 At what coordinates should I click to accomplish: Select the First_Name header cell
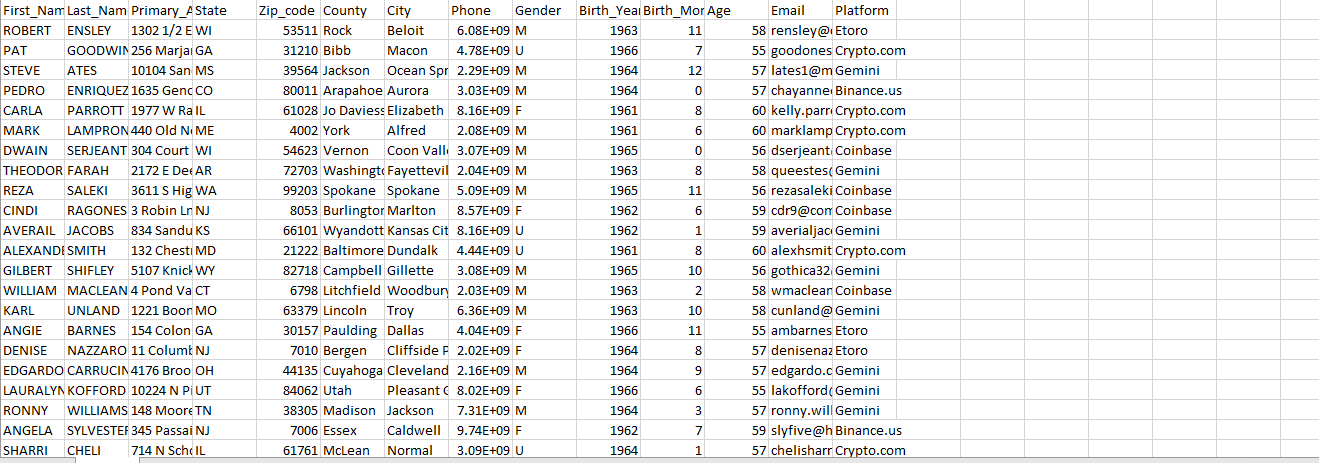click(x=32, y=10)
